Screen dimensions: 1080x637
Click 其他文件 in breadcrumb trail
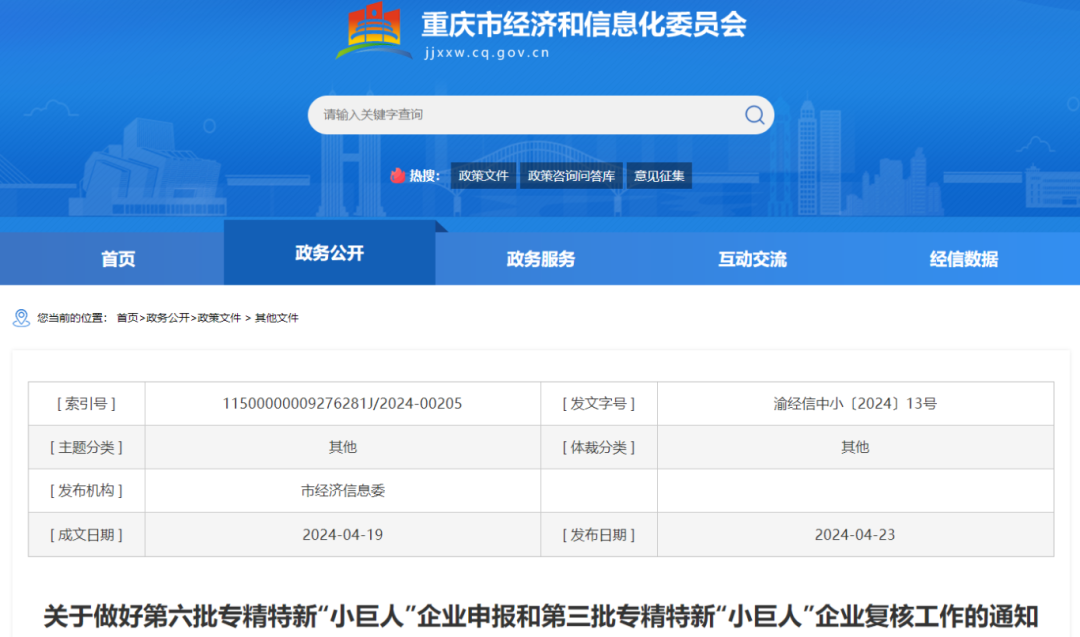pos(276,318)
